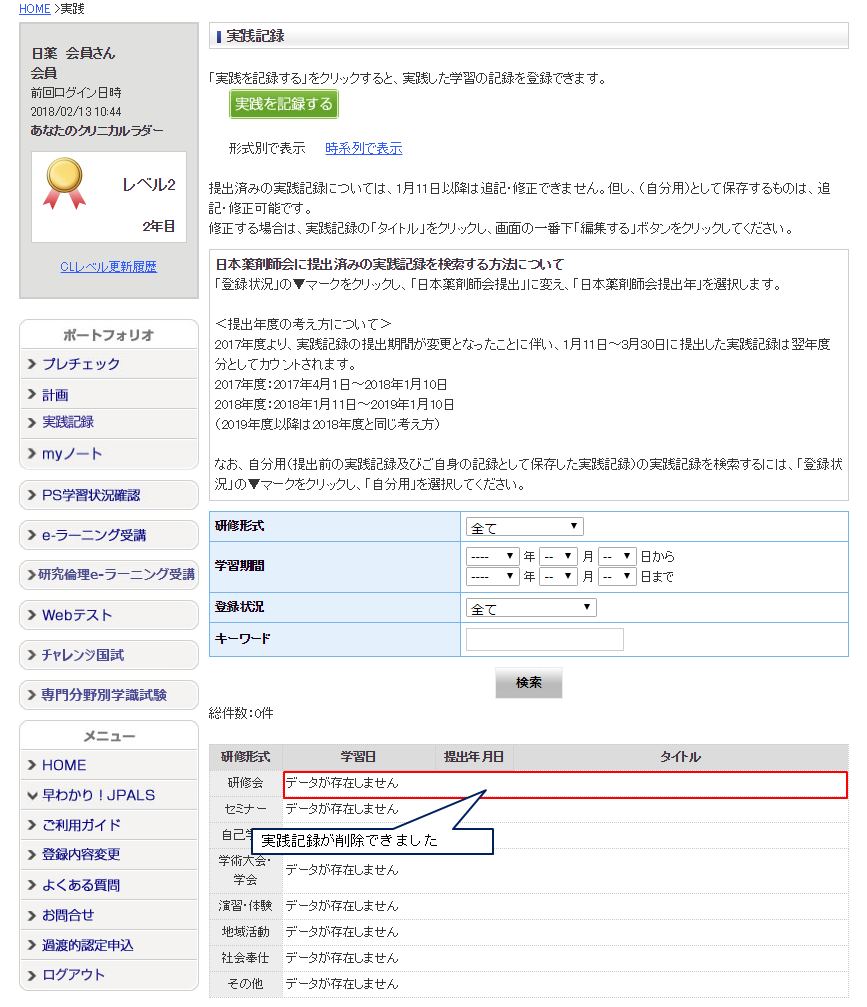Click the セミナー row label
This screenshot has width=867, height=1007.
(x=245, y=809)
